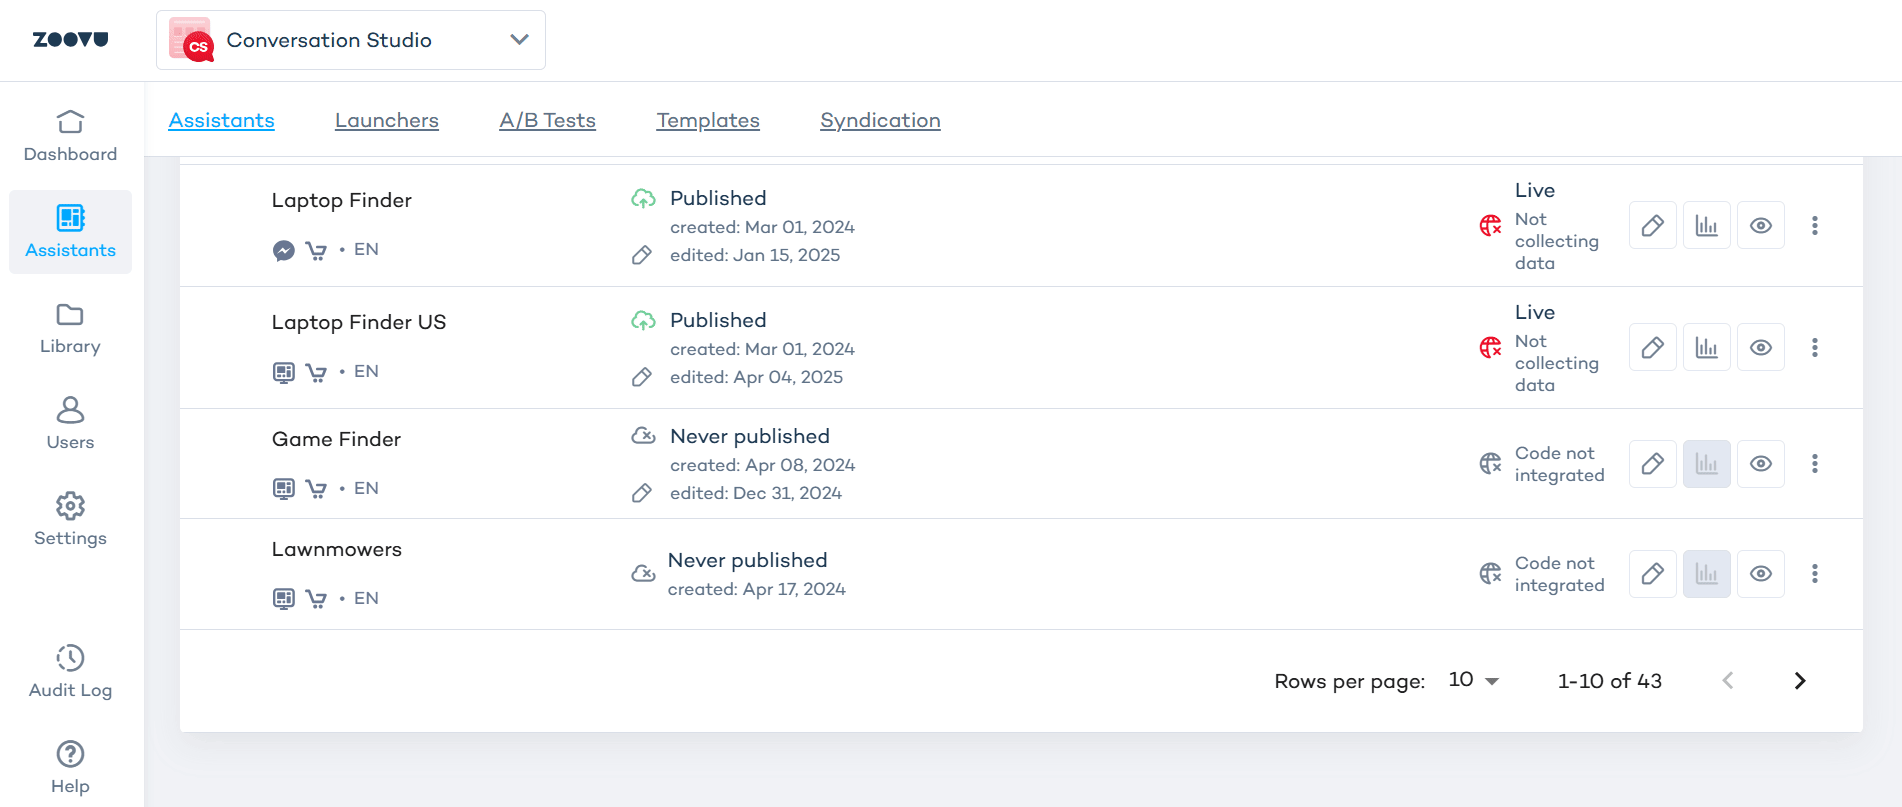Open the Game Finder assistant name
This screenshot has height=807, width=1902.
336,439
